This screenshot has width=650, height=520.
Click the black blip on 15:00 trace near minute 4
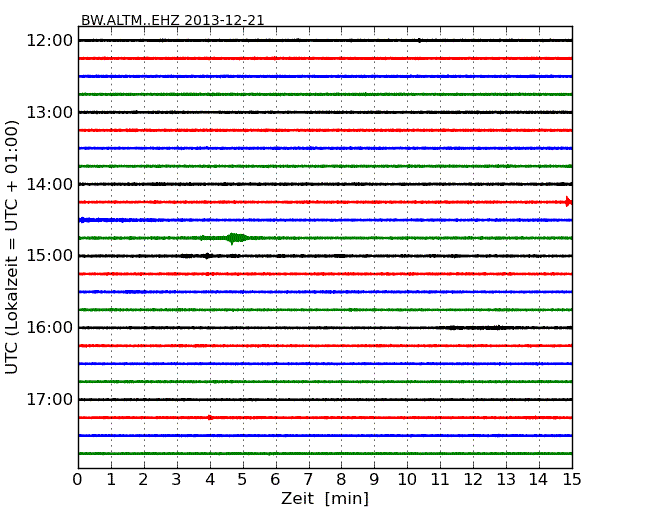207,256
